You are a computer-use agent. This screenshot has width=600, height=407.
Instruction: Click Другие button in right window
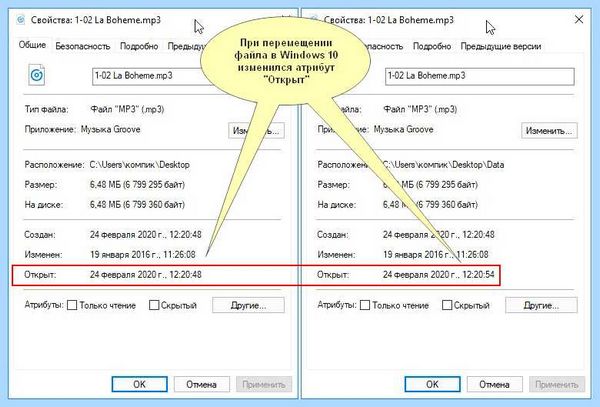click(x=541, y=305)
